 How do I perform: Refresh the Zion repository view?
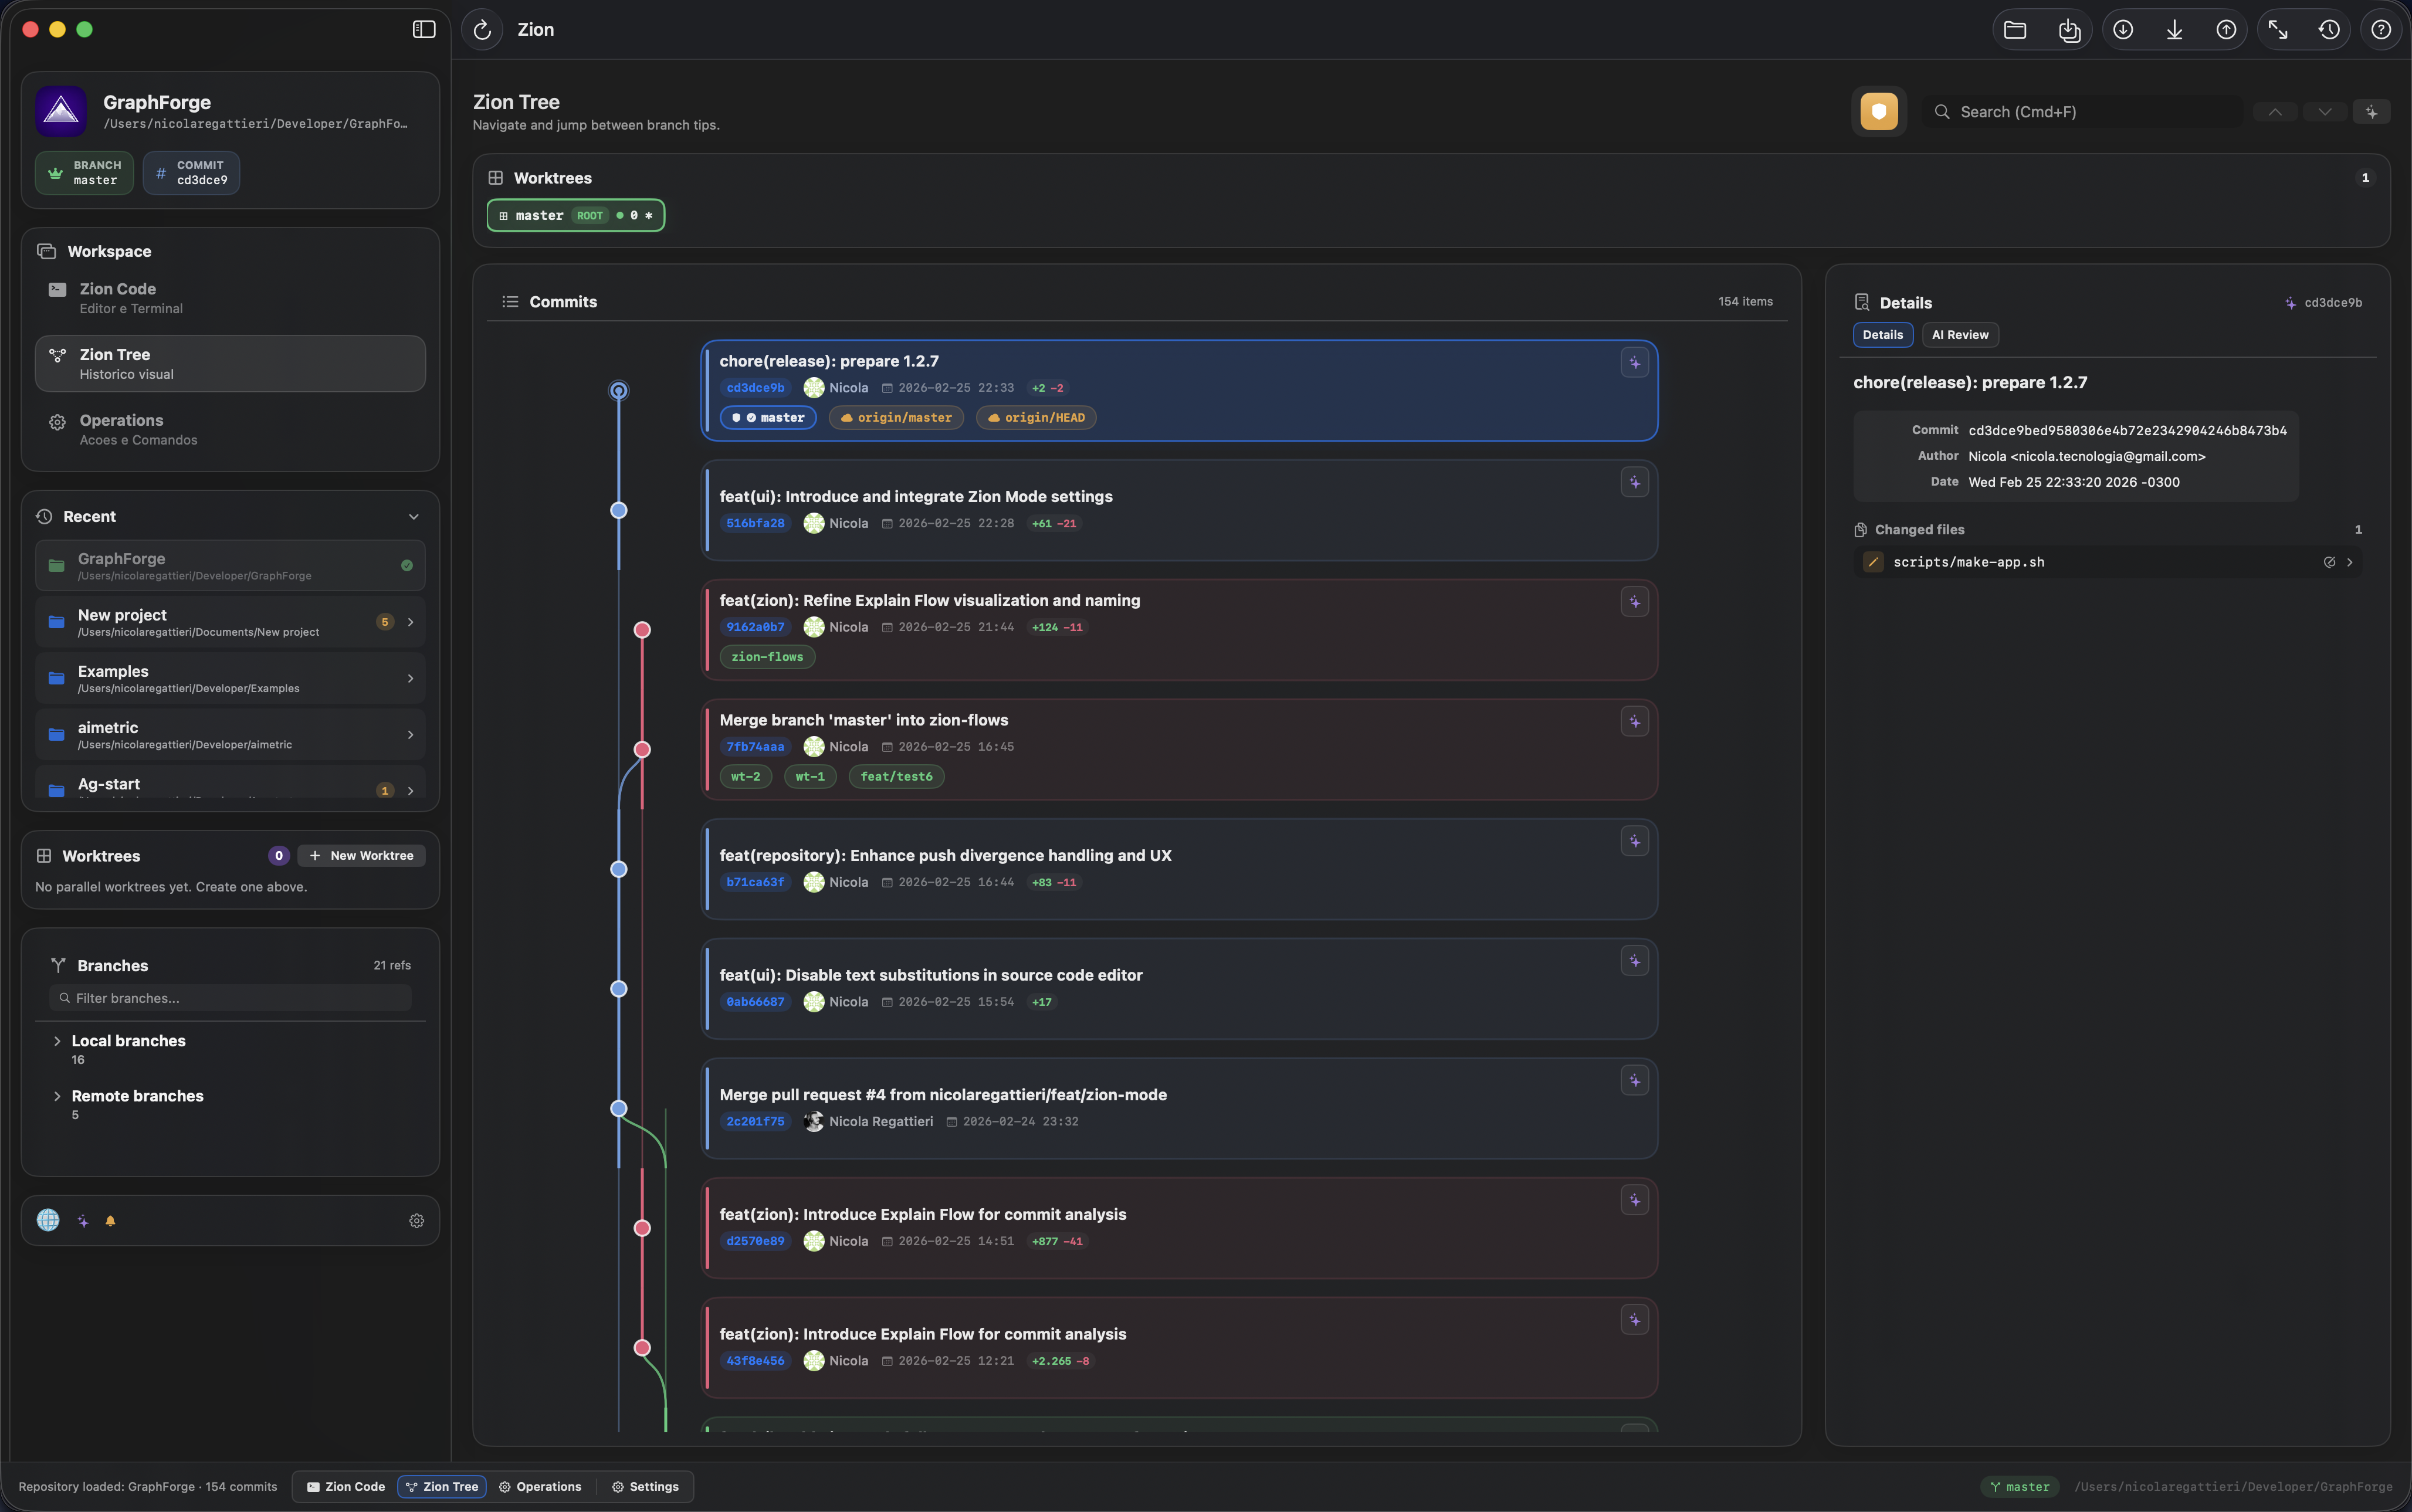coord(482,29)
